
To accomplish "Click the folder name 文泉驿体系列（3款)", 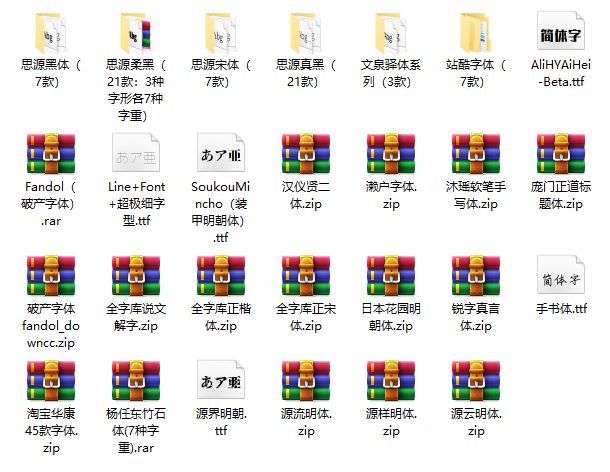I will click(x=391, y=73).
